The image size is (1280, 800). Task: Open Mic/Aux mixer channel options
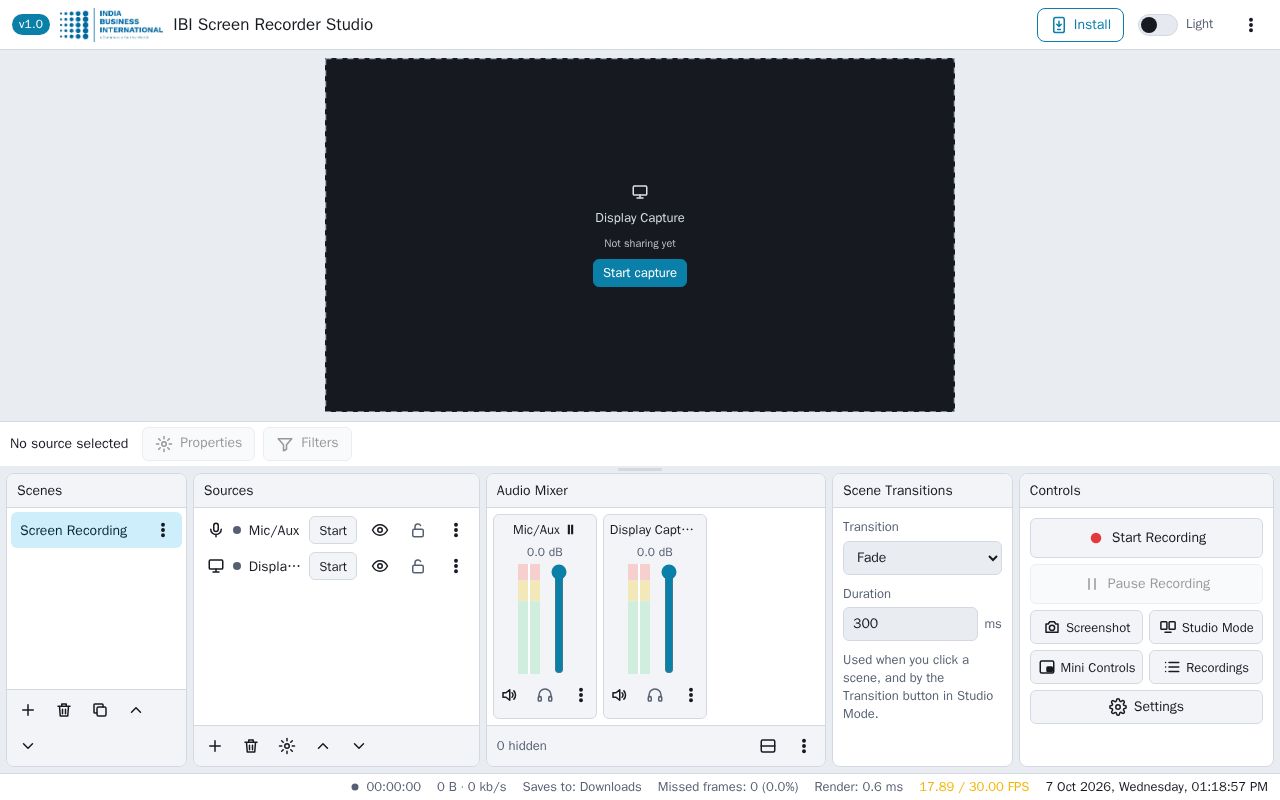(581, 695)
